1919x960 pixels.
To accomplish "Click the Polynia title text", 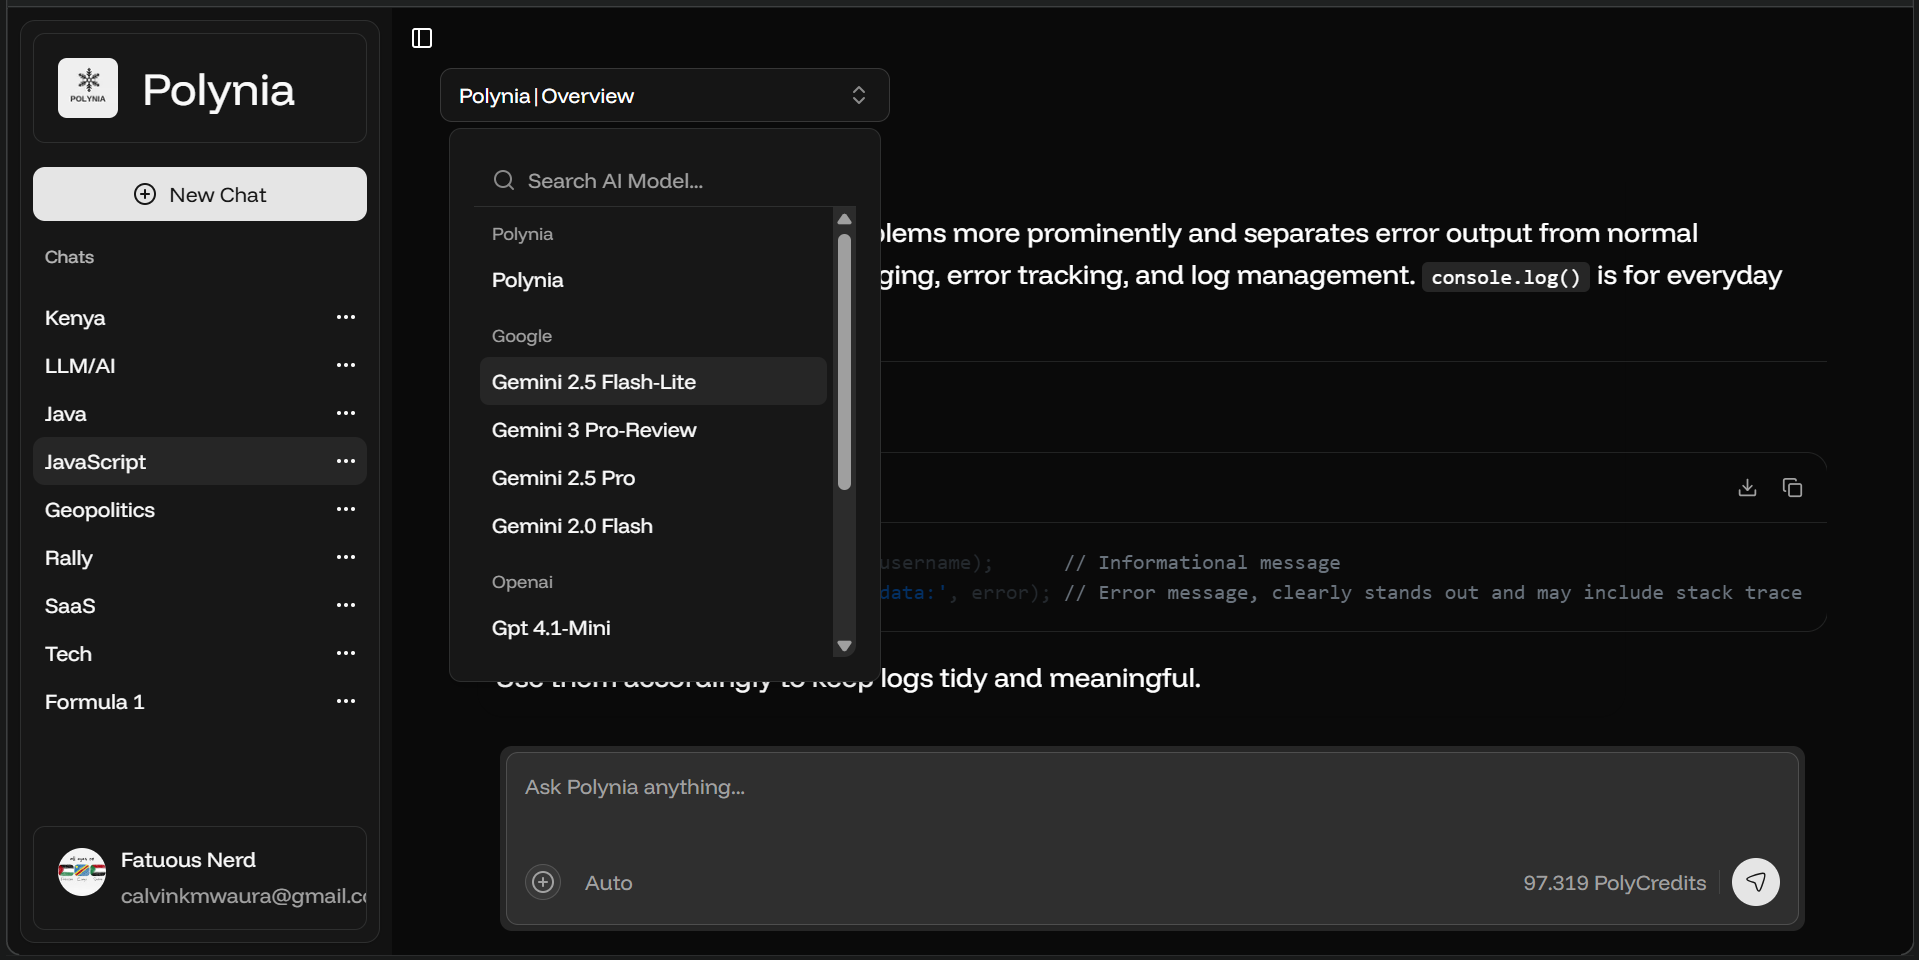I will pos(218,90).
